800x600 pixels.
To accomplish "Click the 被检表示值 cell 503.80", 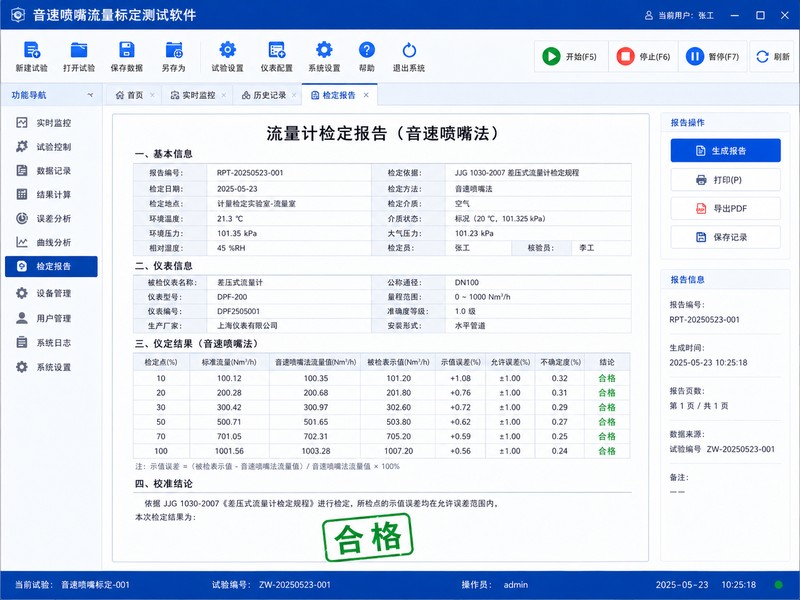I will point(398,422).
